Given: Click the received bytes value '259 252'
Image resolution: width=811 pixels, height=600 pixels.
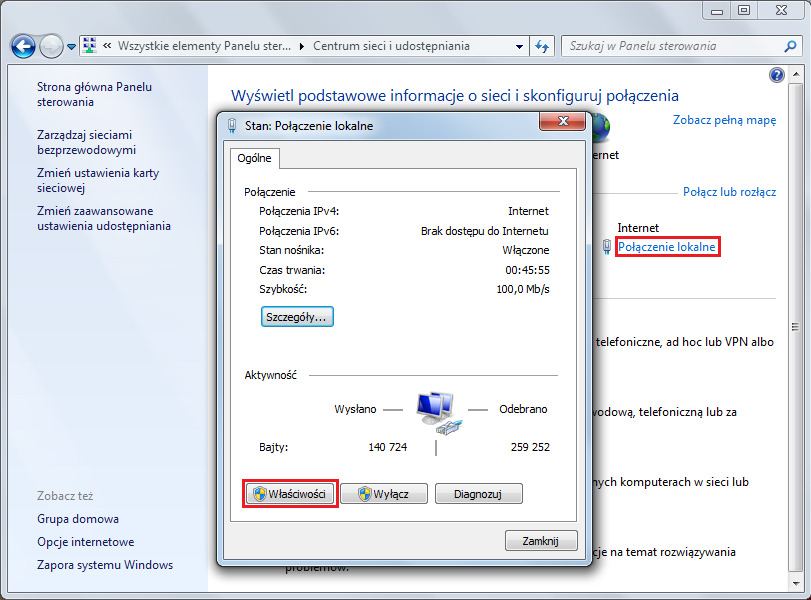Looking at the screenshot, I should [x=530, y=447].
